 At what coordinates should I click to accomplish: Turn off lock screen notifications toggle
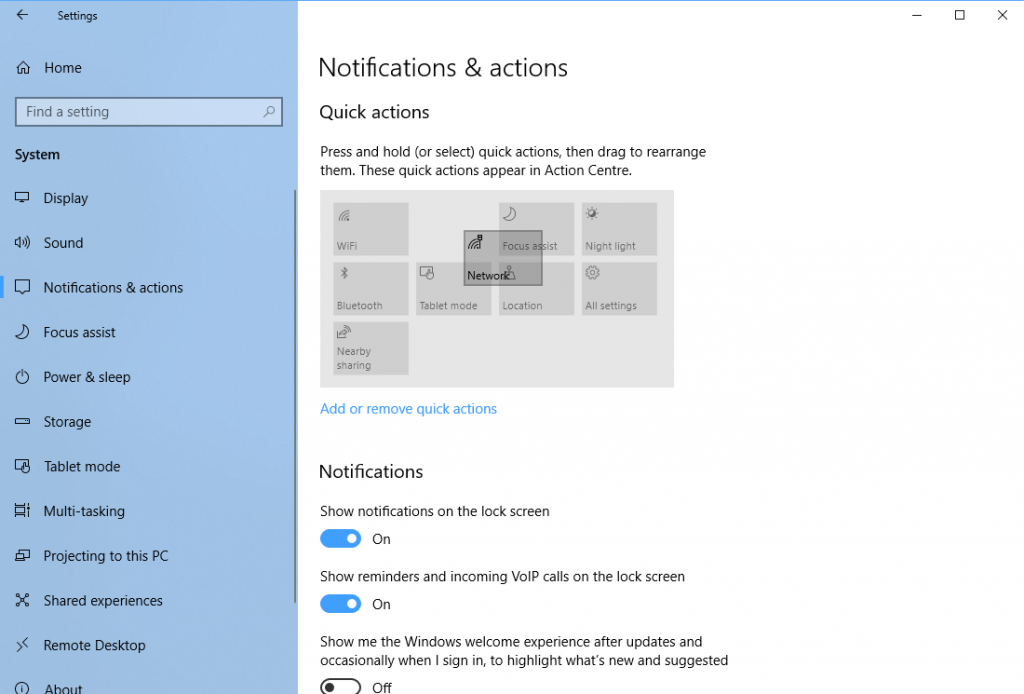[340, 539]
